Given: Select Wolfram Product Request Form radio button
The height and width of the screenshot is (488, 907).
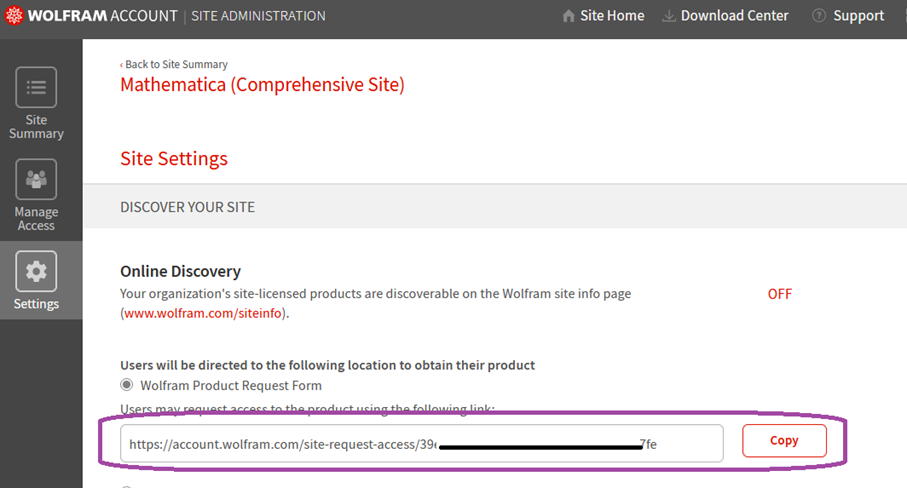Looking at the screenshot, I should point(127,385).
